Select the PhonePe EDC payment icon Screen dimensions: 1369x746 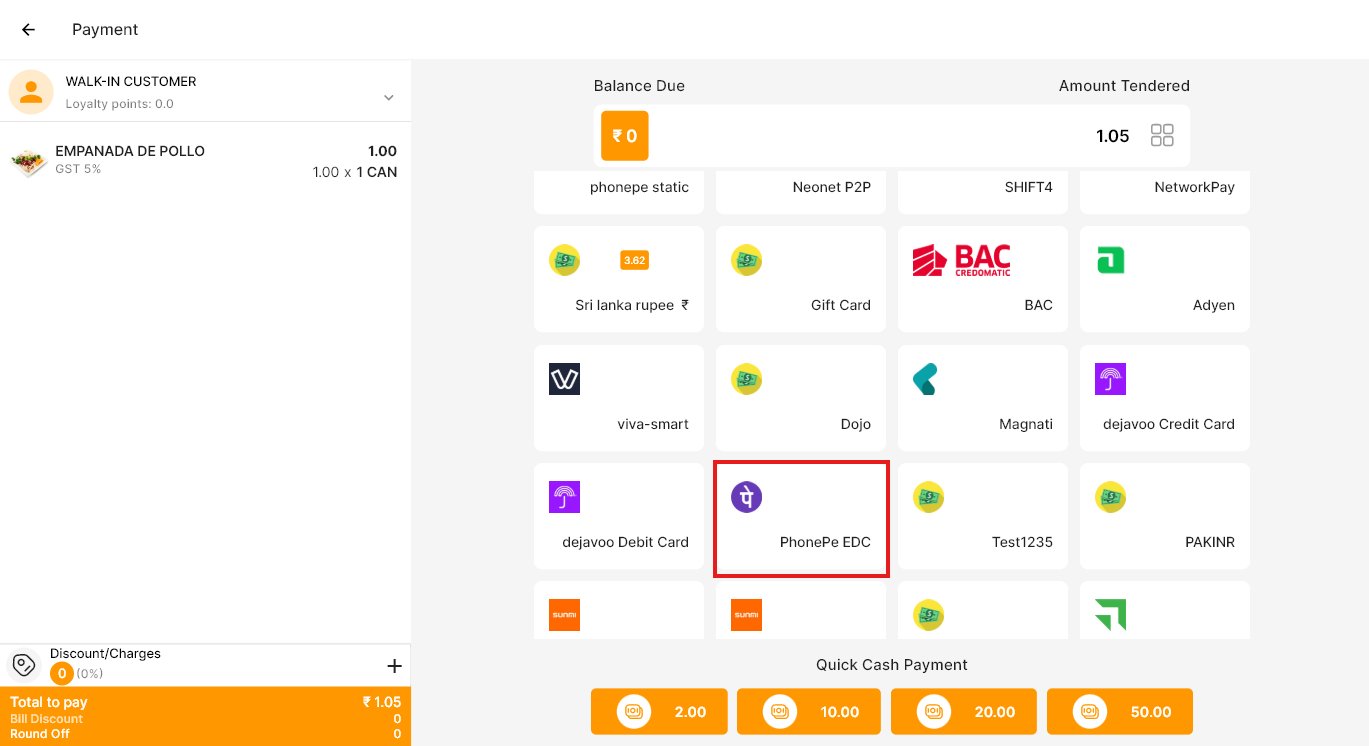746,497
